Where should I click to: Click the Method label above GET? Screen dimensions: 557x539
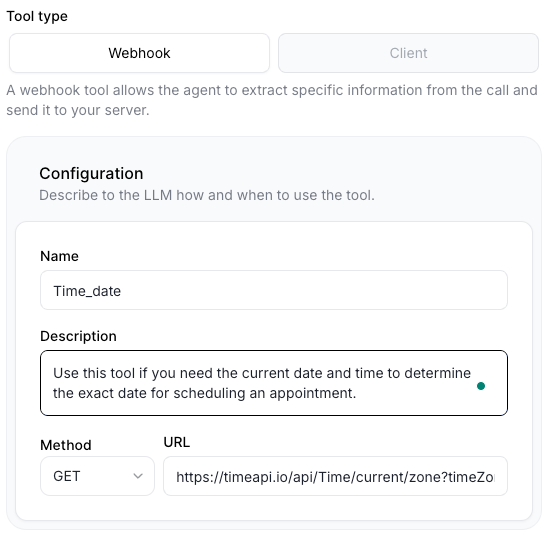[66, 445]
